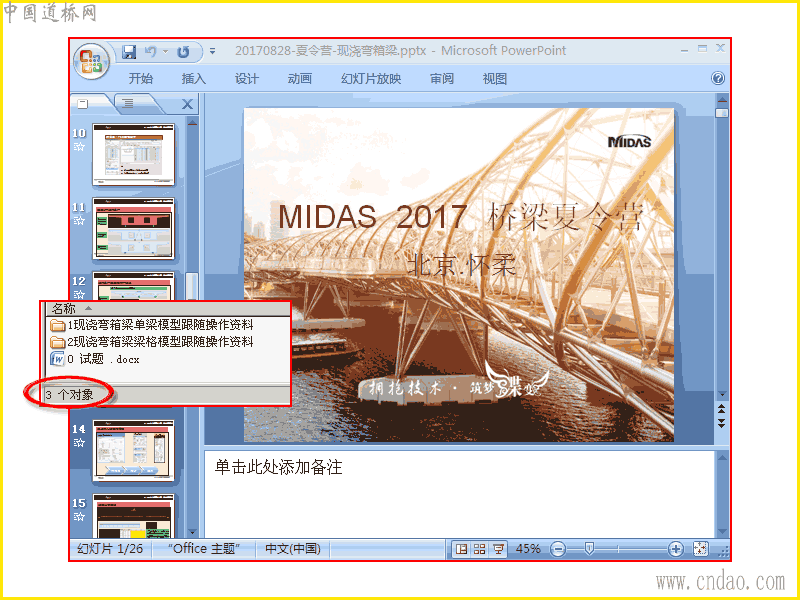Switch to the slides thumbnail pane tab
Screen dimensions: 800x600
[x=84, y=104]
